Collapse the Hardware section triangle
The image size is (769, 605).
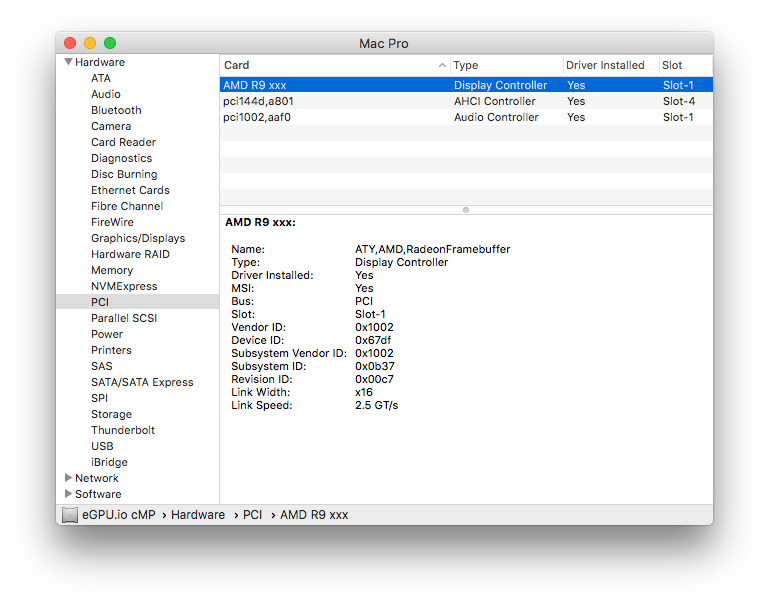click(x=69, y=62)
